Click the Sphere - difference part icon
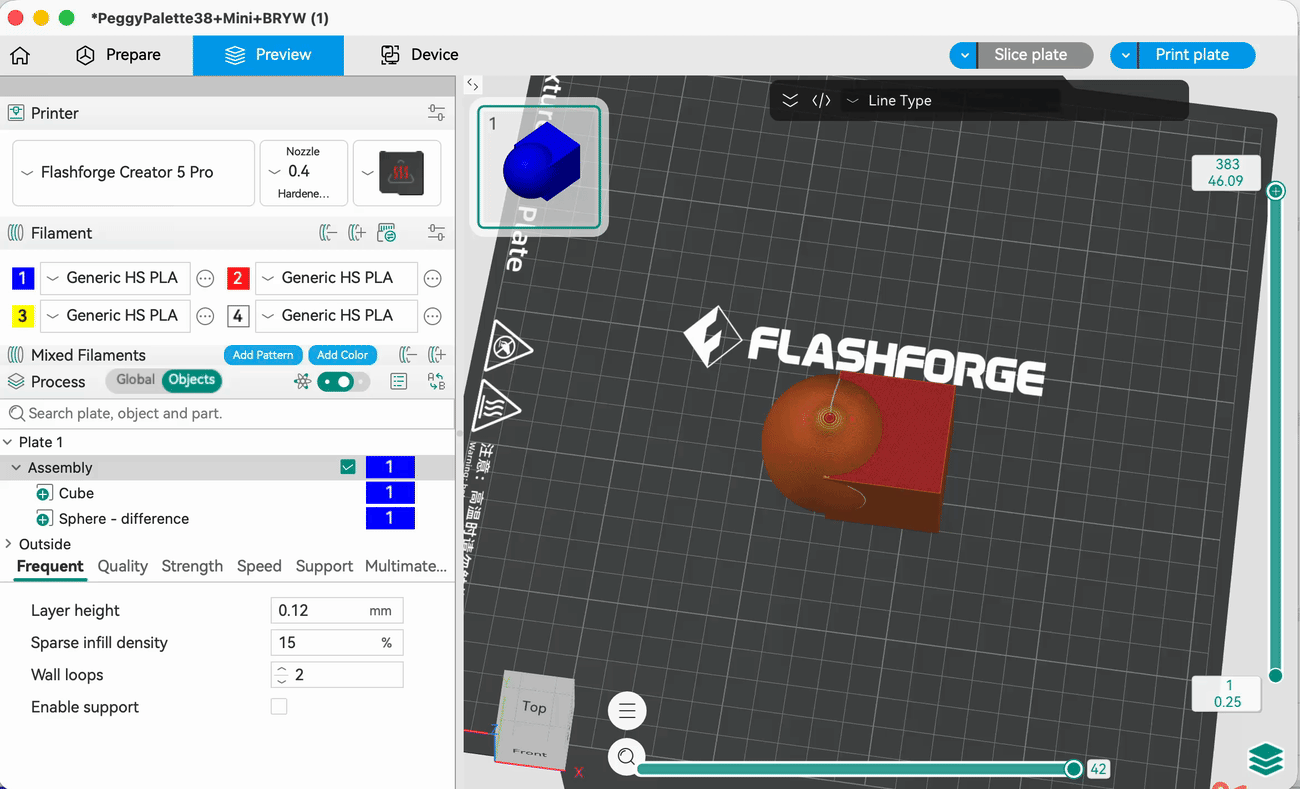Image resolution: width=1300 pixels, height=789 pixels. pos(44,519)
